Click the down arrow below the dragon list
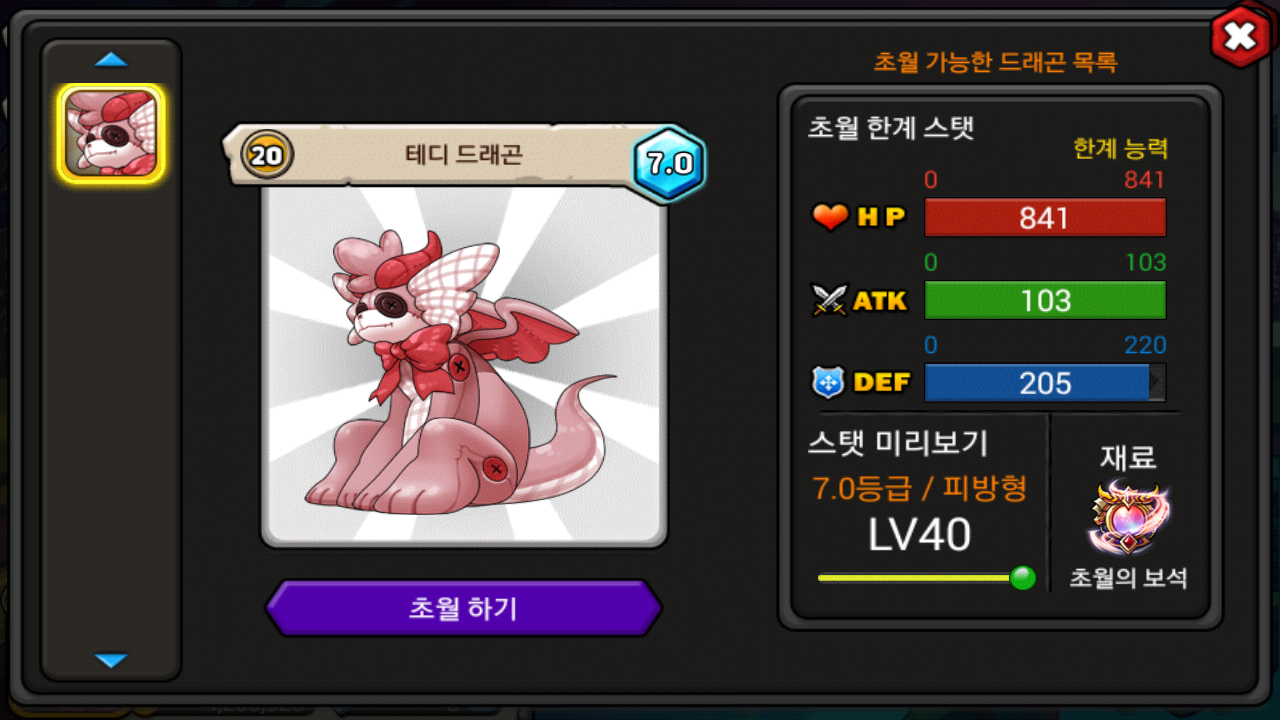 [111, 660]
